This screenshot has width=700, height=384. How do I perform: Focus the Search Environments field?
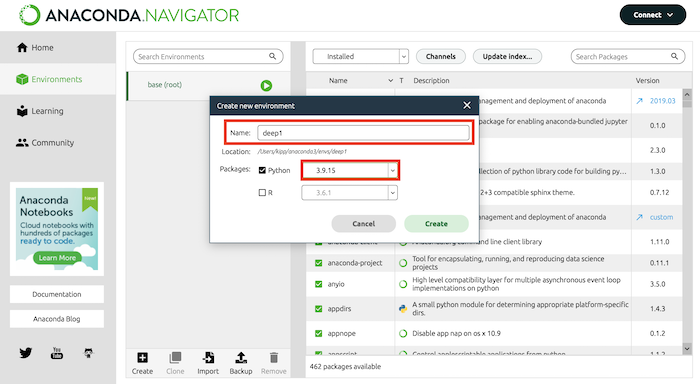208,56
